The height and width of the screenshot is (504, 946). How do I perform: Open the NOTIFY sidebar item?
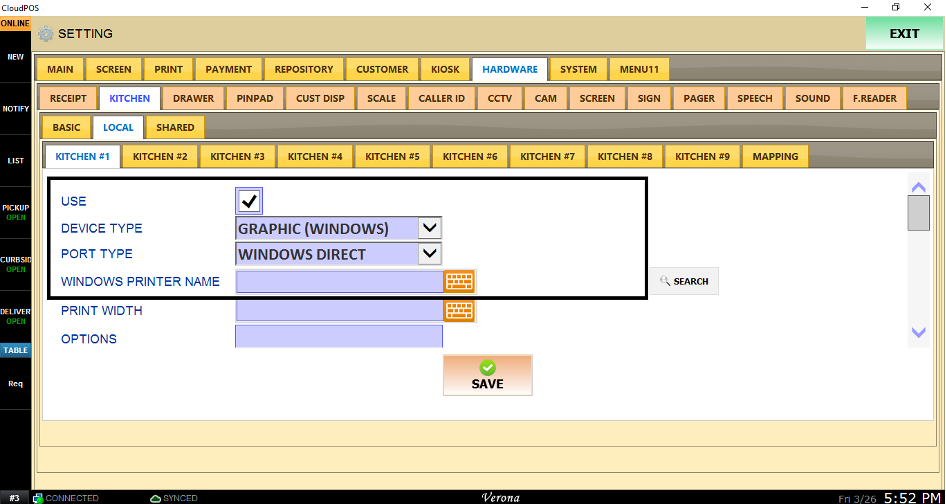point(15,108)
